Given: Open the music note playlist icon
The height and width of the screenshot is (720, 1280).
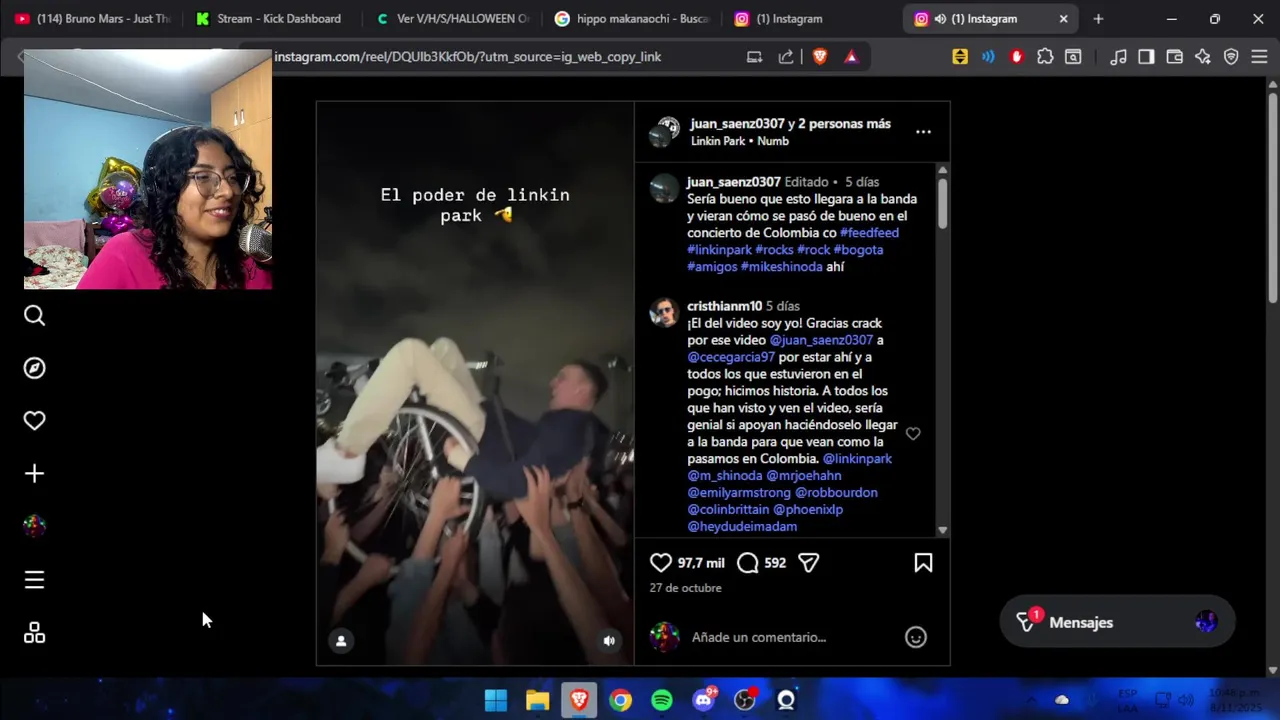Looking at the screenshot, I should pyautogui.click(x=1119, y=57).
